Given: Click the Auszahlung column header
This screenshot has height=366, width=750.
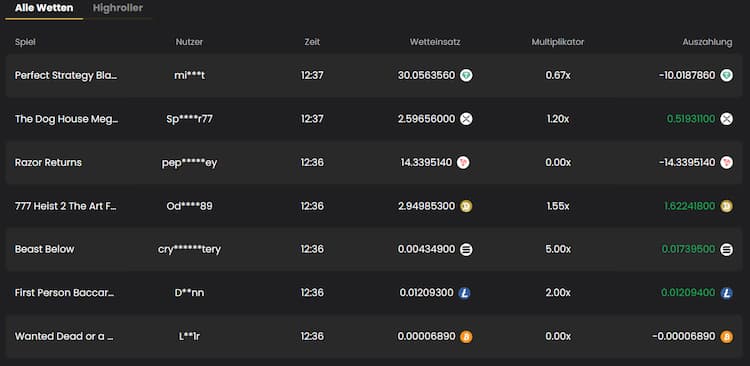Looking at the screenshot, I should pyautogui.click(x=707, y=42).
